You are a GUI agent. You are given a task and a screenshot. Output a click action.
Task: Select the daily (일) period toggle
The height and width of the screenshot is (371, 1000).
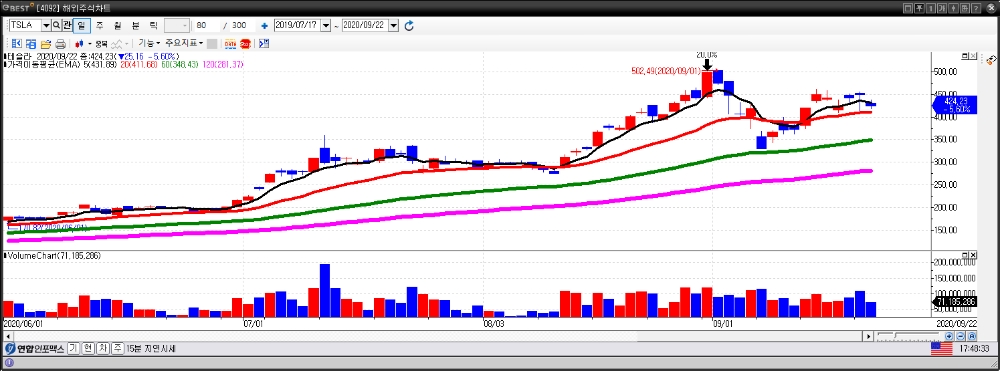pyautogui.click(x=82, y=25)
